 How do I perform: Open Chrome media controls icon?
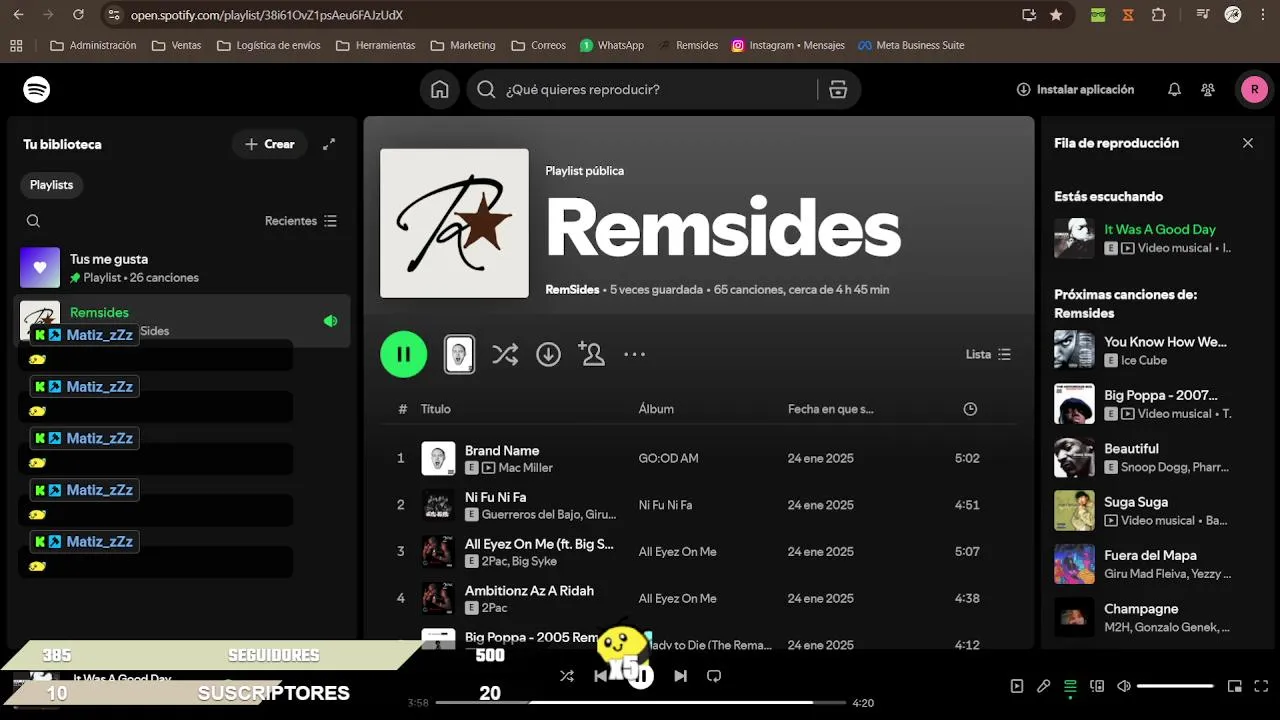click(x=1203, y=15)
